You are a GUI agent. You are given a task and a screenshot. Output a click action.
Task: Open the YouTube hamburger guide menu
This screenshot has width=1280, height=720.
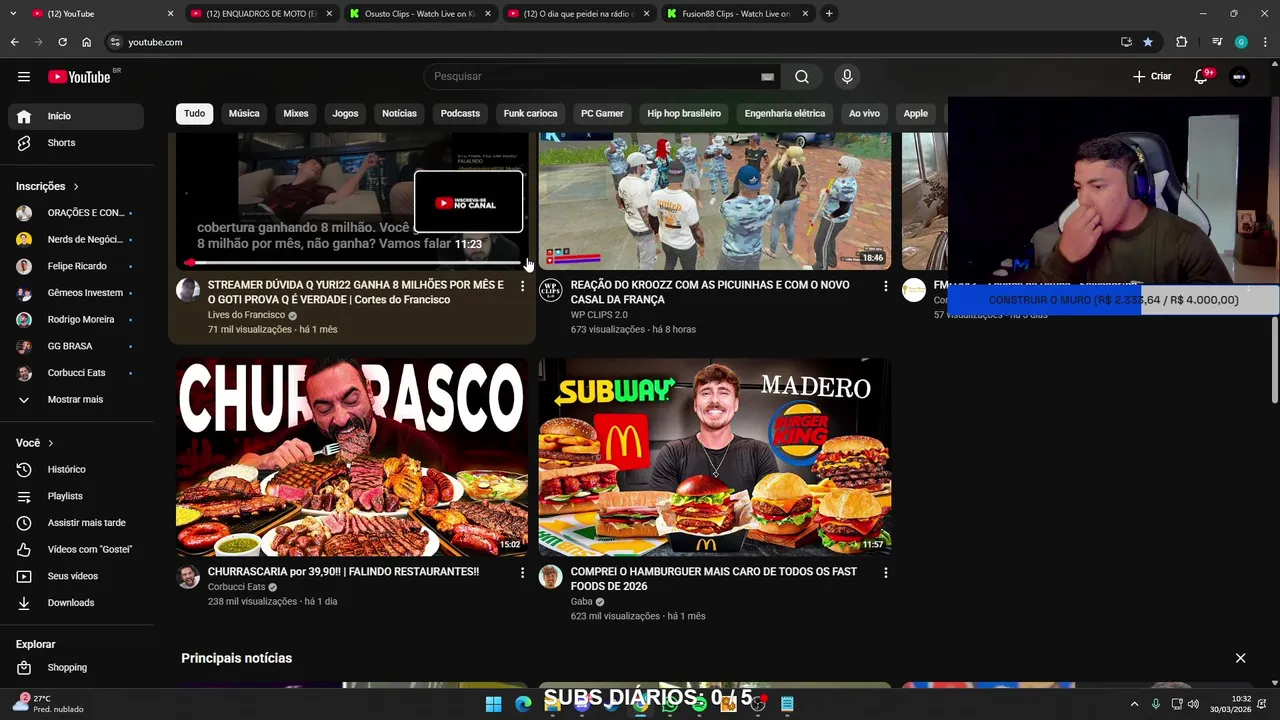tap(24, 77)
